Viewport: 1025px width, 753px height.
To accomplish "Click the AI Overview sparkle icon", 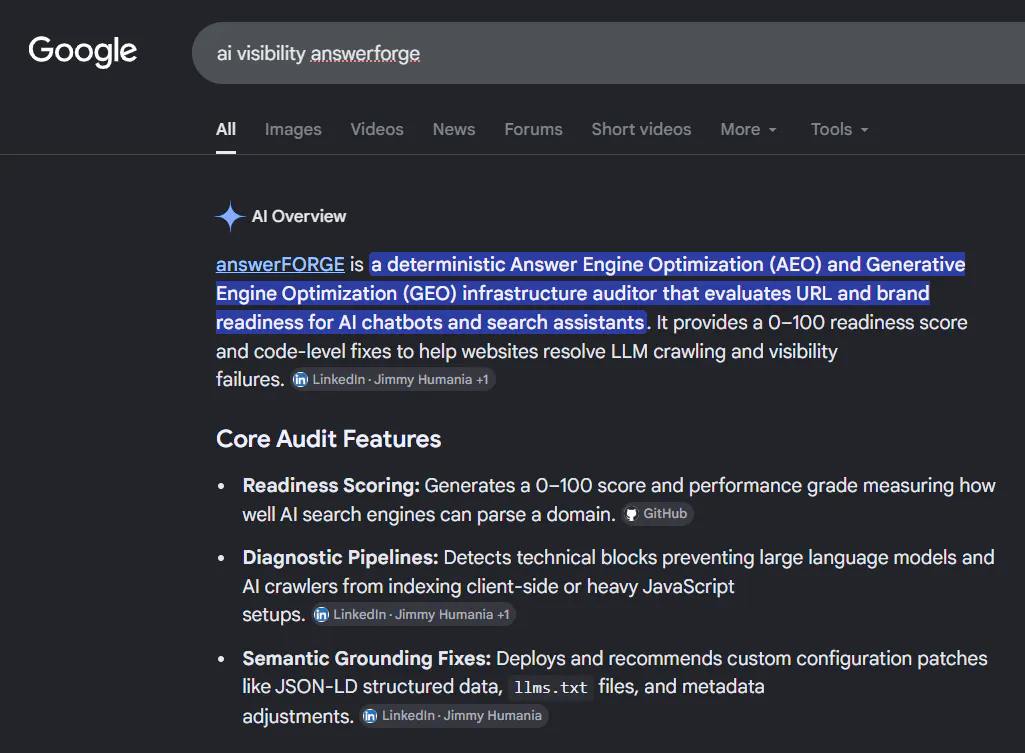I will (x=230, y=216).
